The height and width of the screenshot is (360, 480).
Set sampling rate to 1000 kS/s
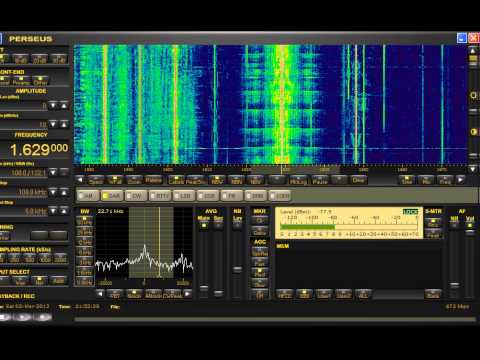pos(45,258)
